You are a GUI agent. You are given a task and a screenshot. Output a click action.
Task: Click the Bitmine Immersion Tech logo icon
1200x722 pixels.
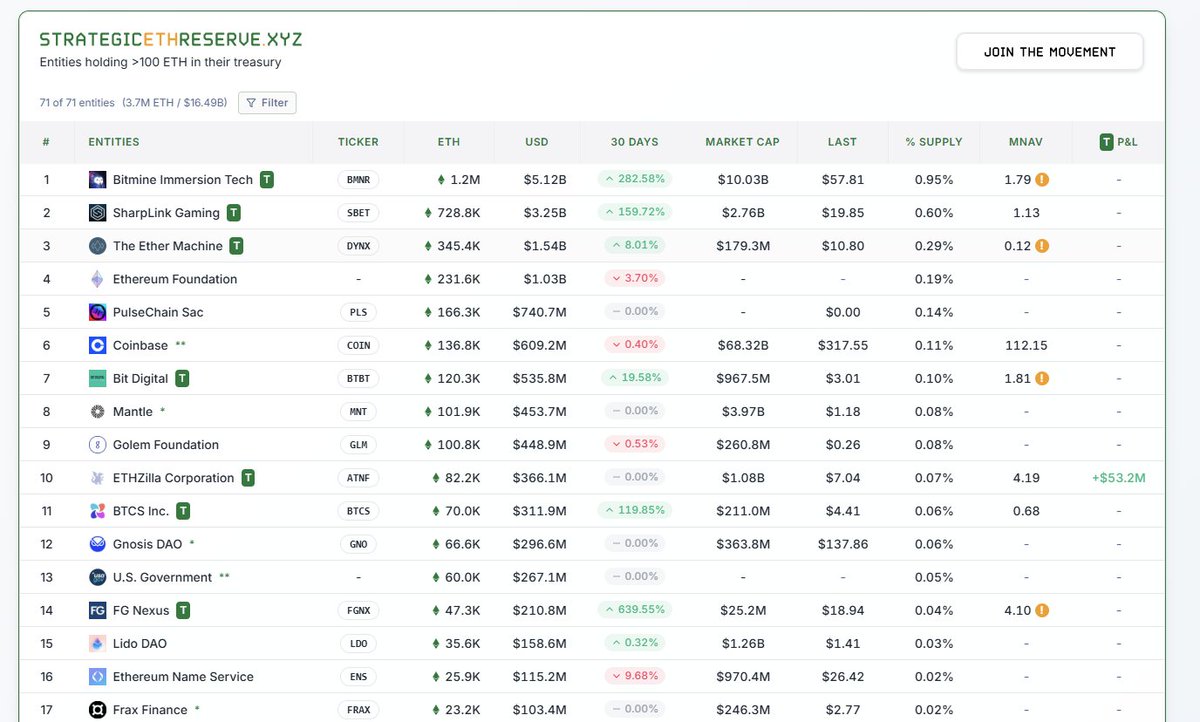[97, 180]
